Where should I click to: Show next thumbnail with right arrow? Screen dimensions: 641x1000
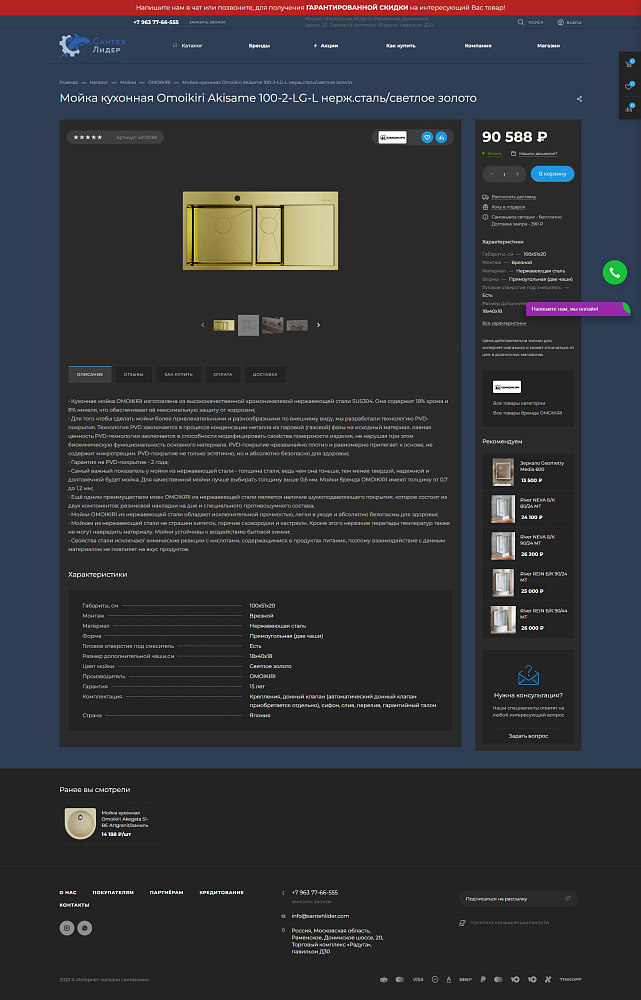pyautogui.click(x=318, y=325)
